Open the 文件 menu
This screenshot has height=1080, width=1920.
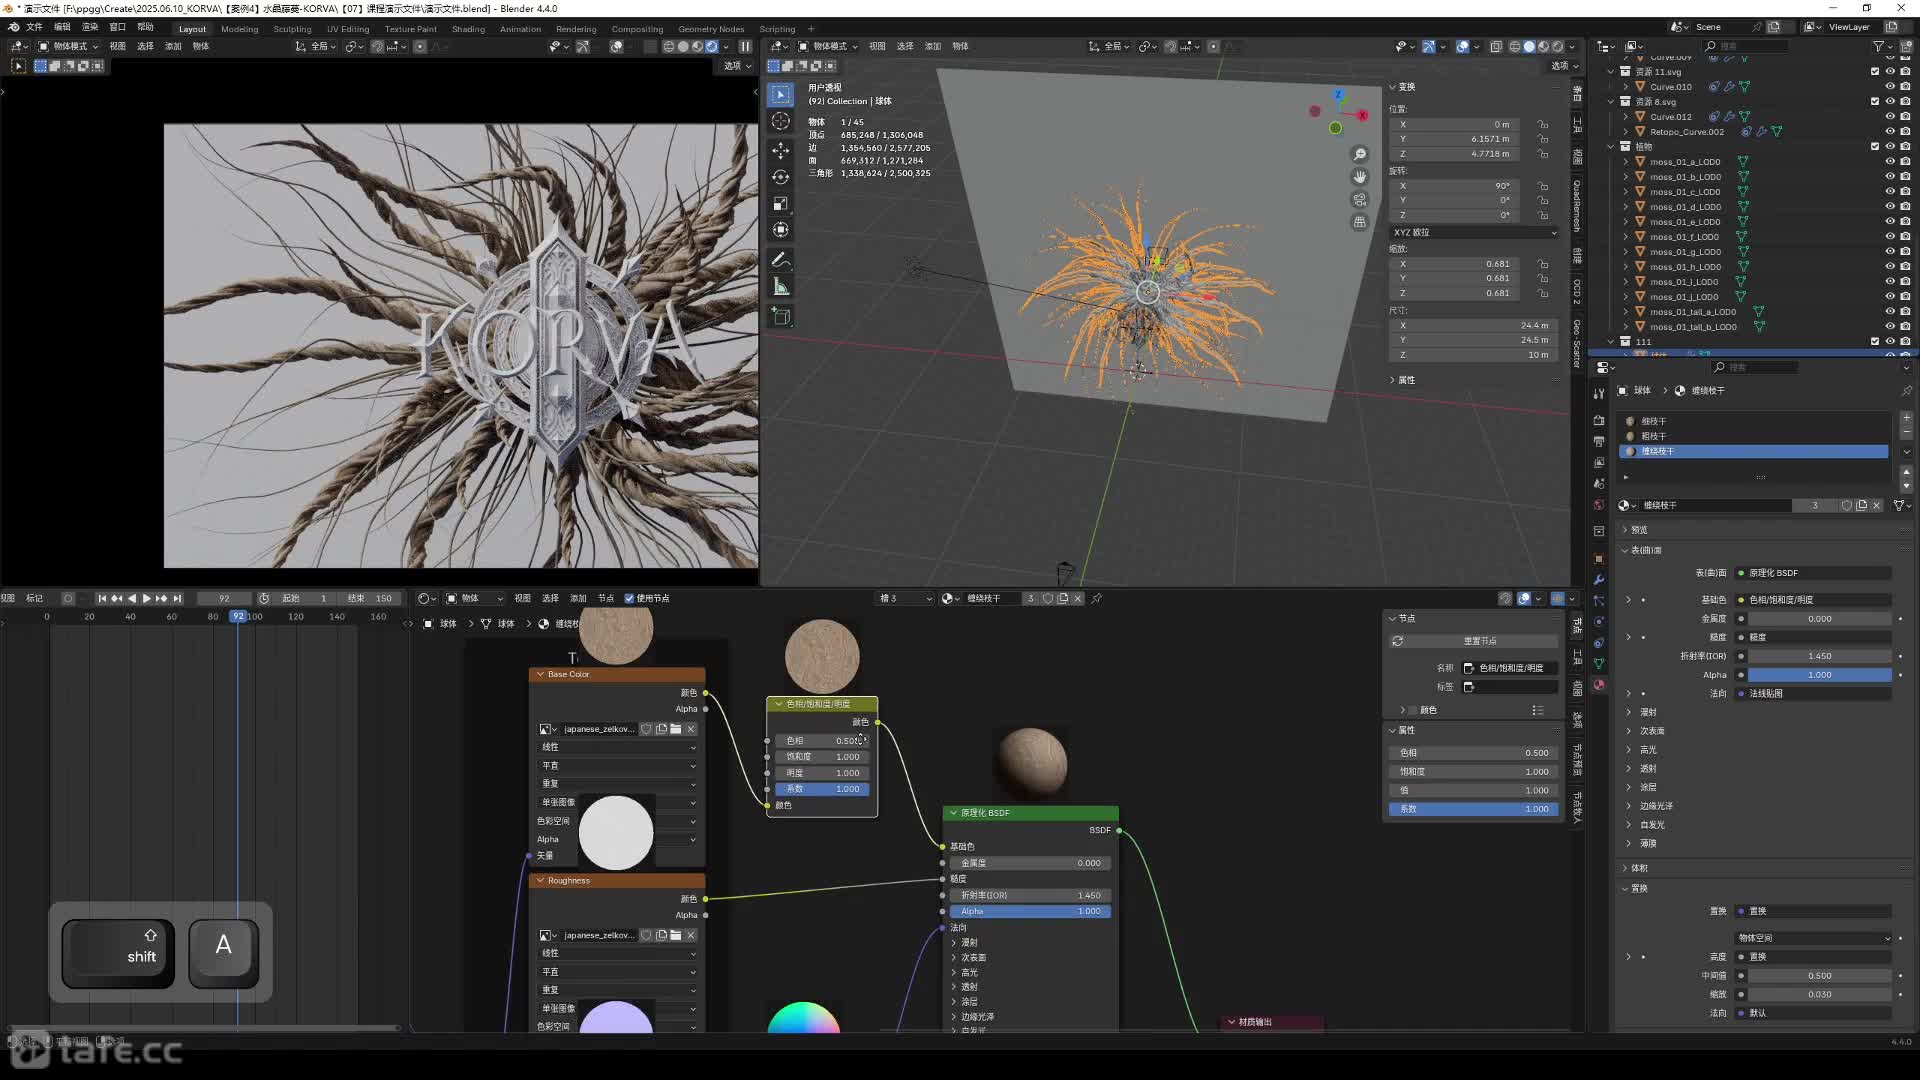point(34,27)
